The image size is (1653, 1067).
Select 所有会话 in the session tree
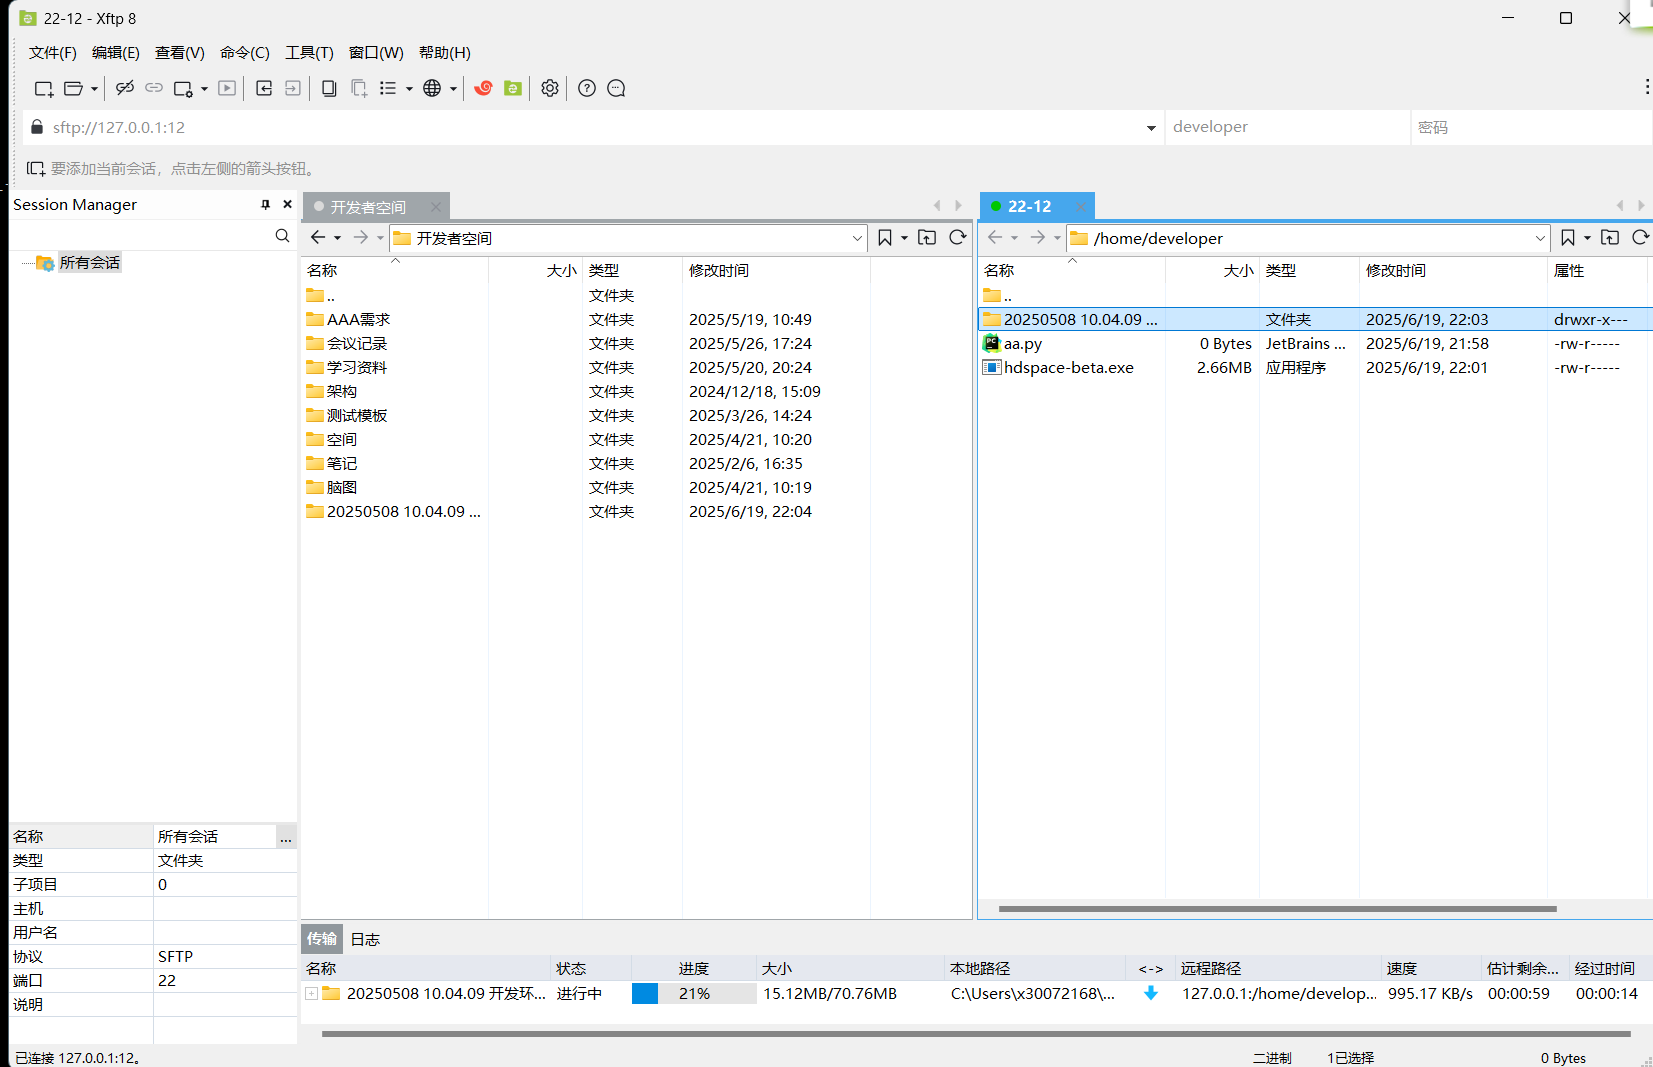89,262
